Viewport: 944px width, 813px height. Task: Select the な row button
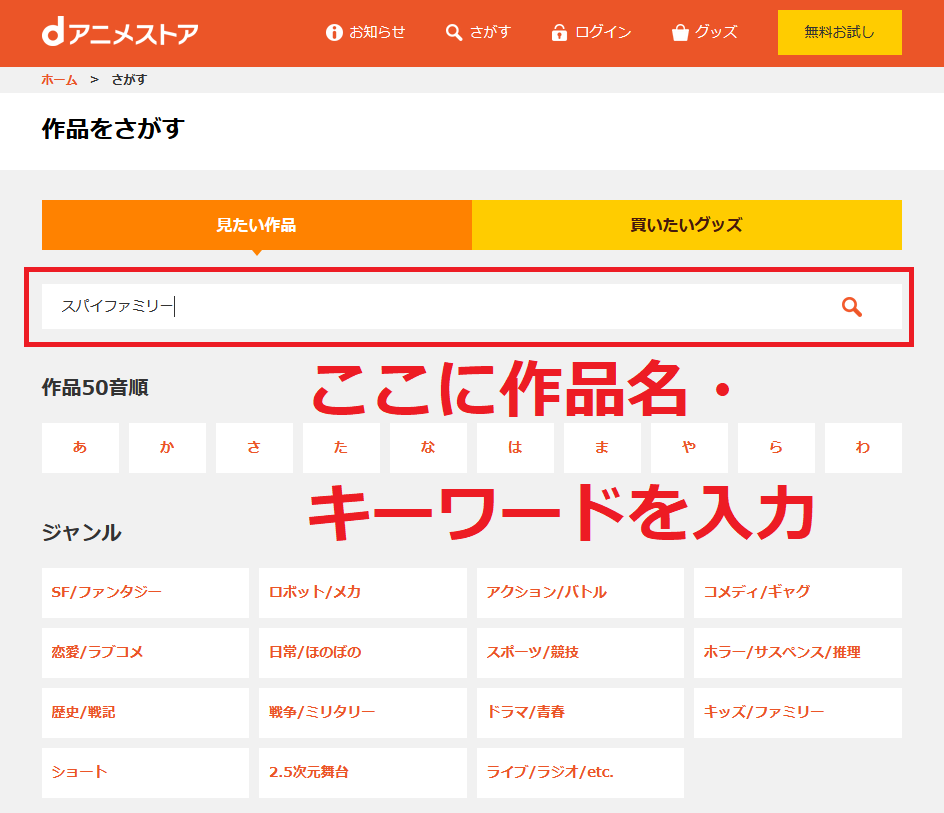[429, 447]
